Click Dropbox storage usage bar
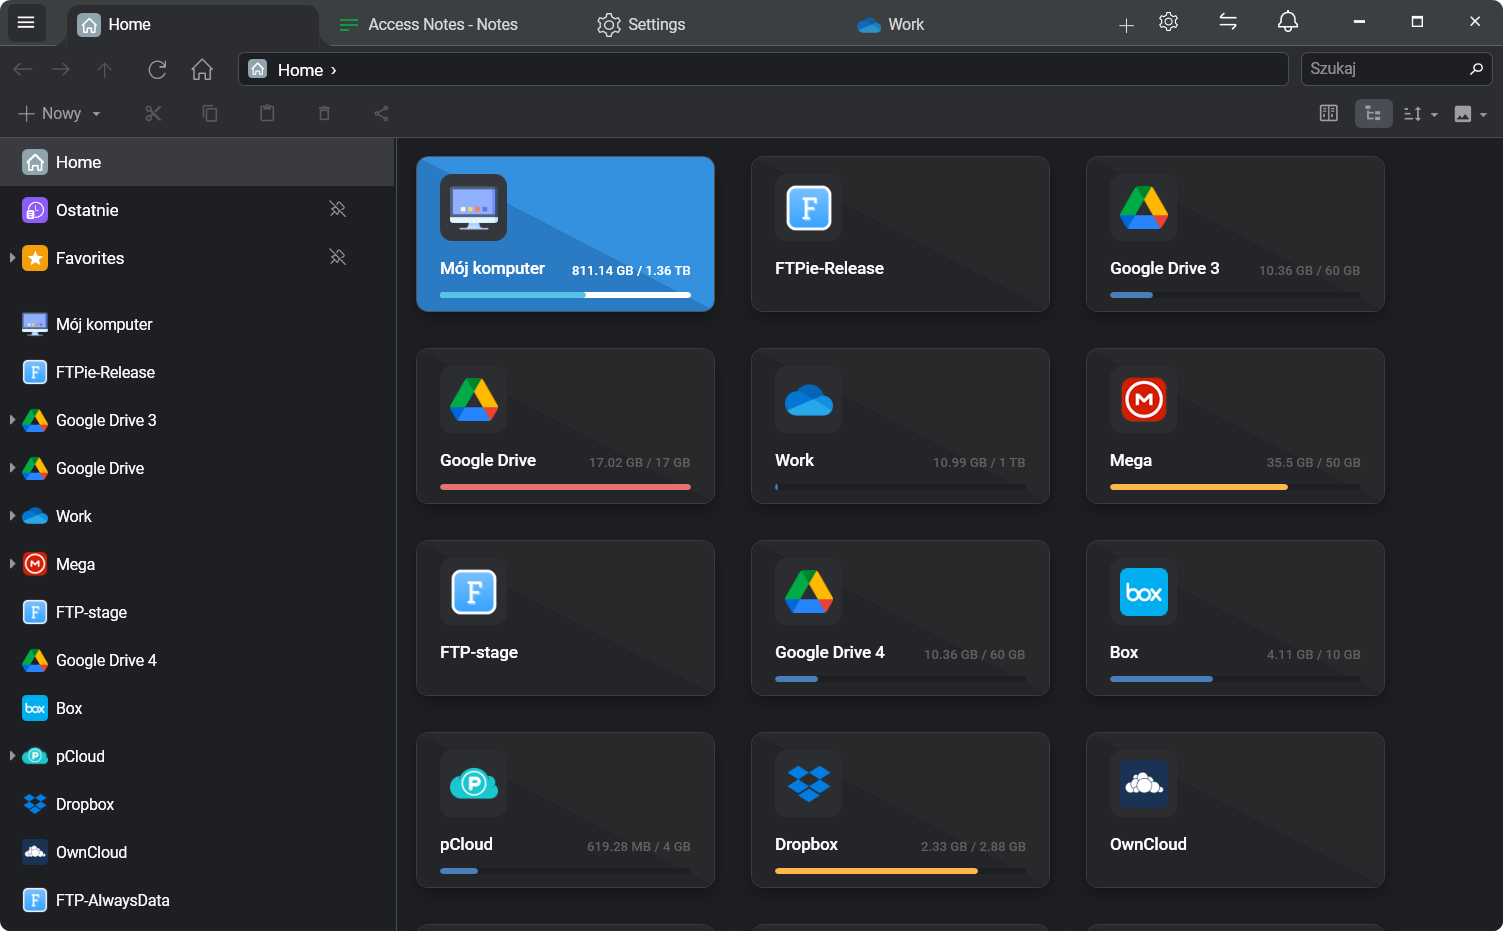Screen dimensions: 1503x931 point(900,871)
